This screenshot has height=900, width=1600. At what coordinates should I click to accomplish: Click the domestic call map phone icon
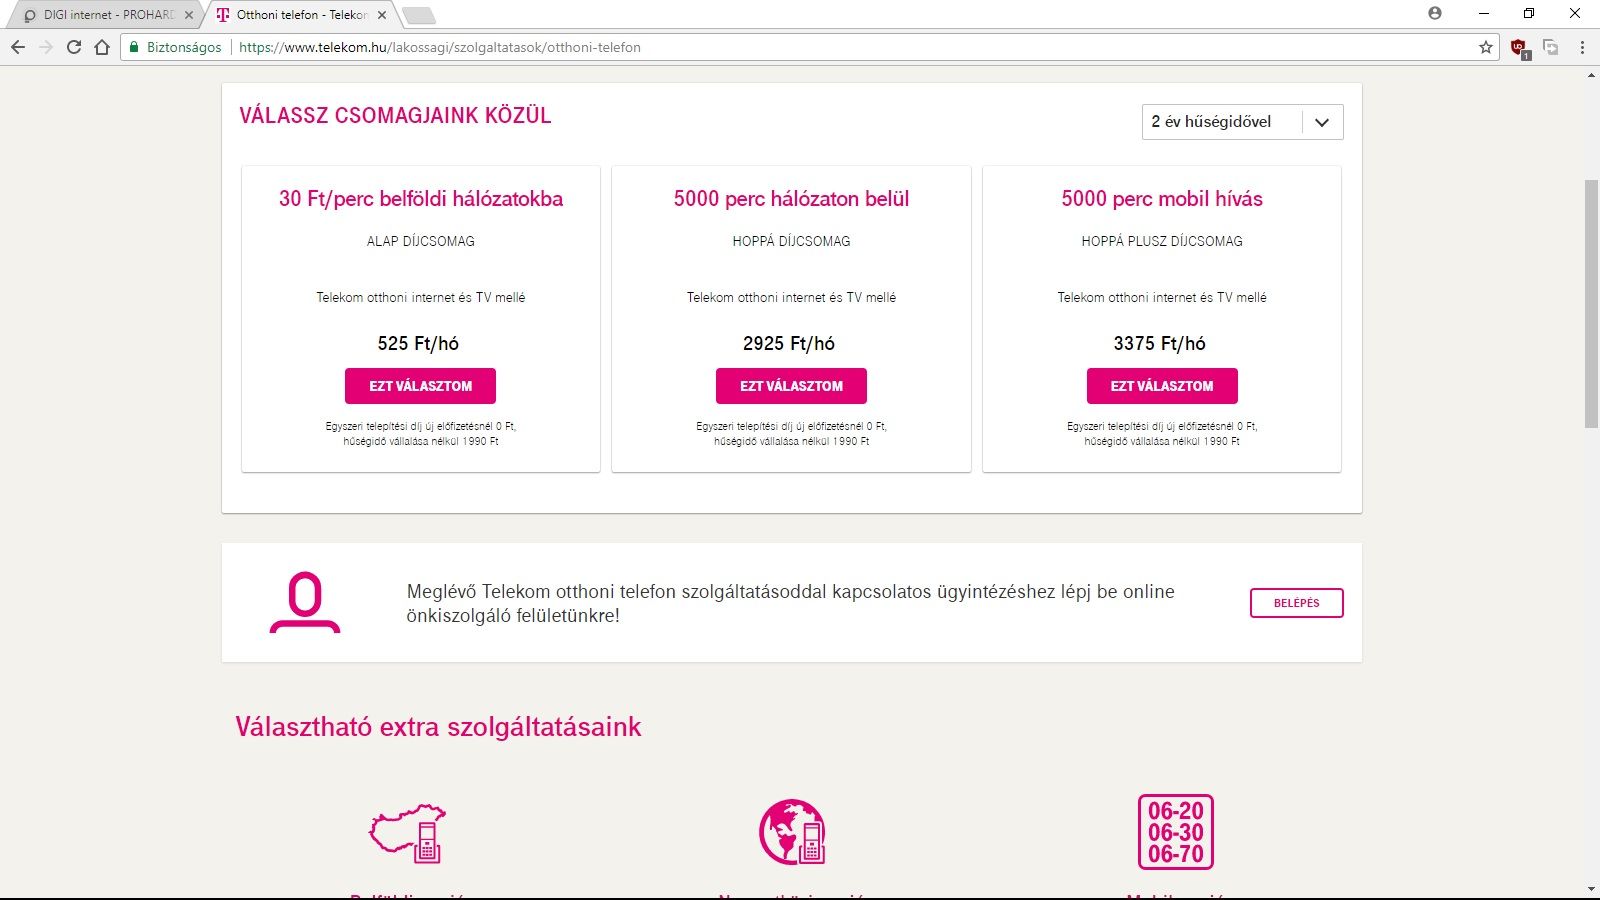[408, 833]
